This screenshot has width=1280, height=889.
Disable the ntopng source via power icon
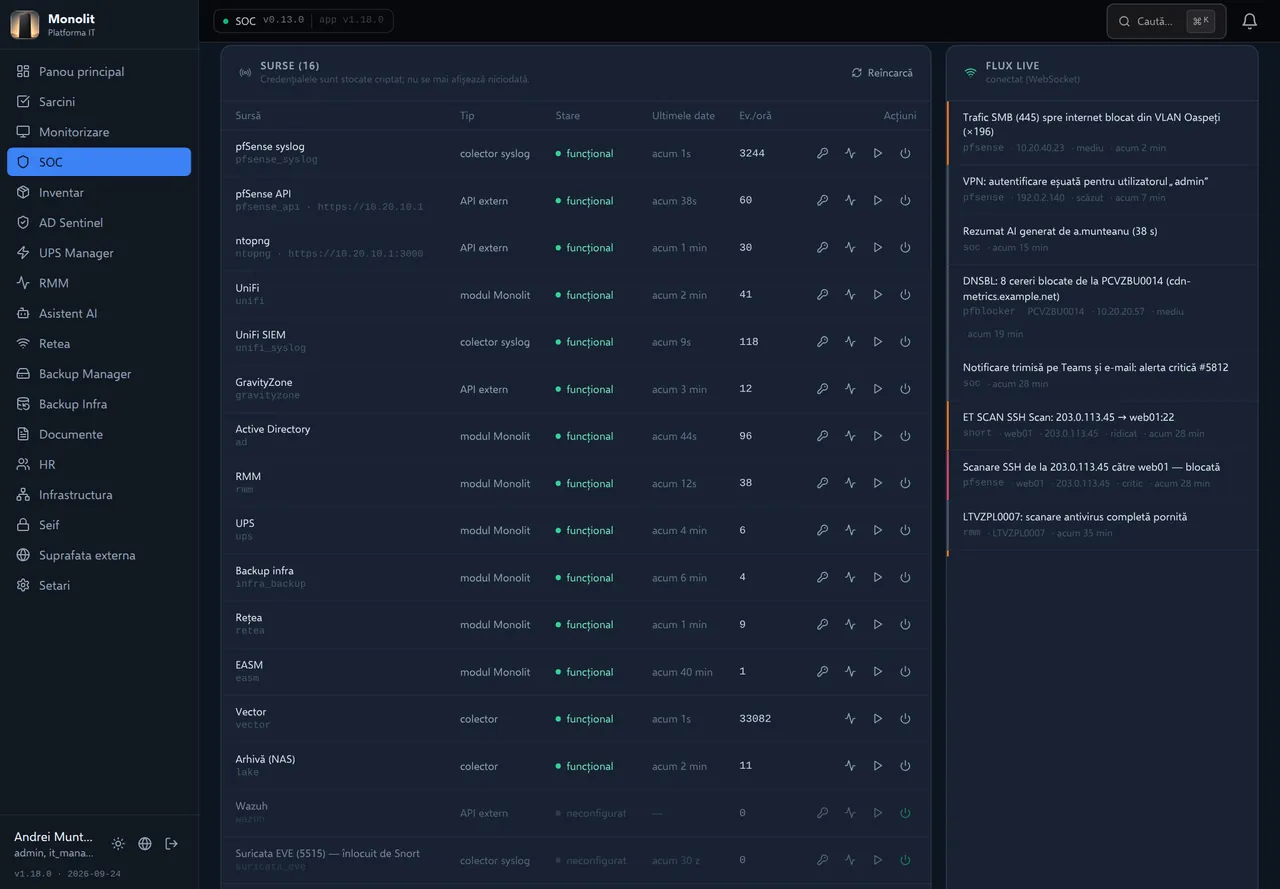[x=905, y=247]
